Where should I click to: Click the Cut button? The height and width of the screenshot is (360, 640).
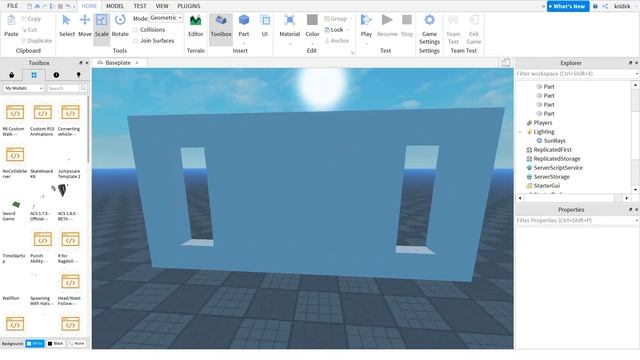pos(29,30)
